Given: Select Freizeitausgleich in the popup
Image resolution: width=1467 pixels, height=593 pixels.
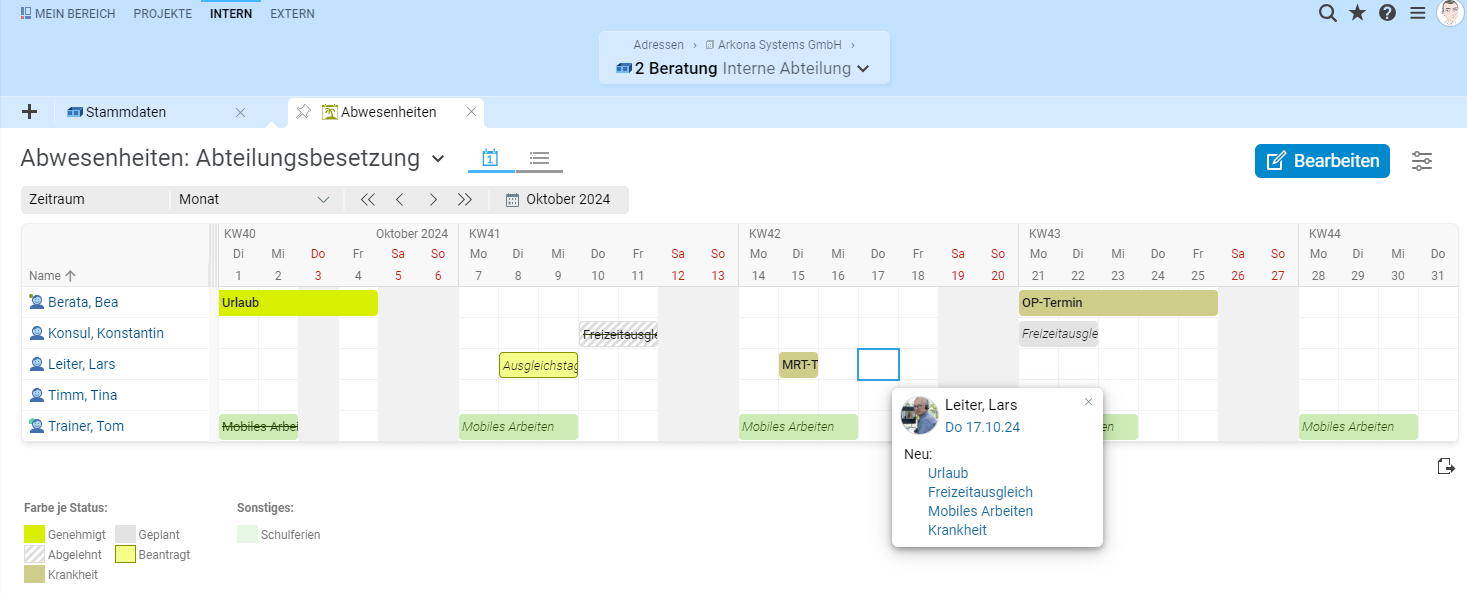Looking at the screenshot, I should pos(980,492).
